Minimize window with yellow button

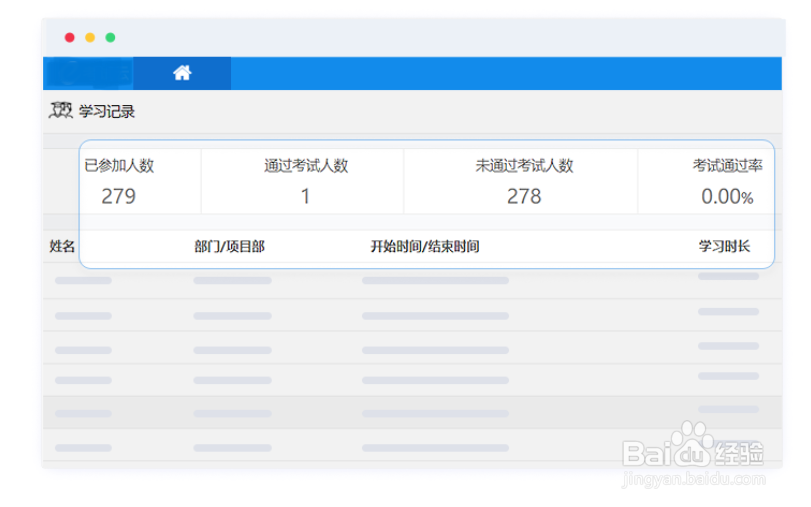pyautogui.click(x=90, y=37)
